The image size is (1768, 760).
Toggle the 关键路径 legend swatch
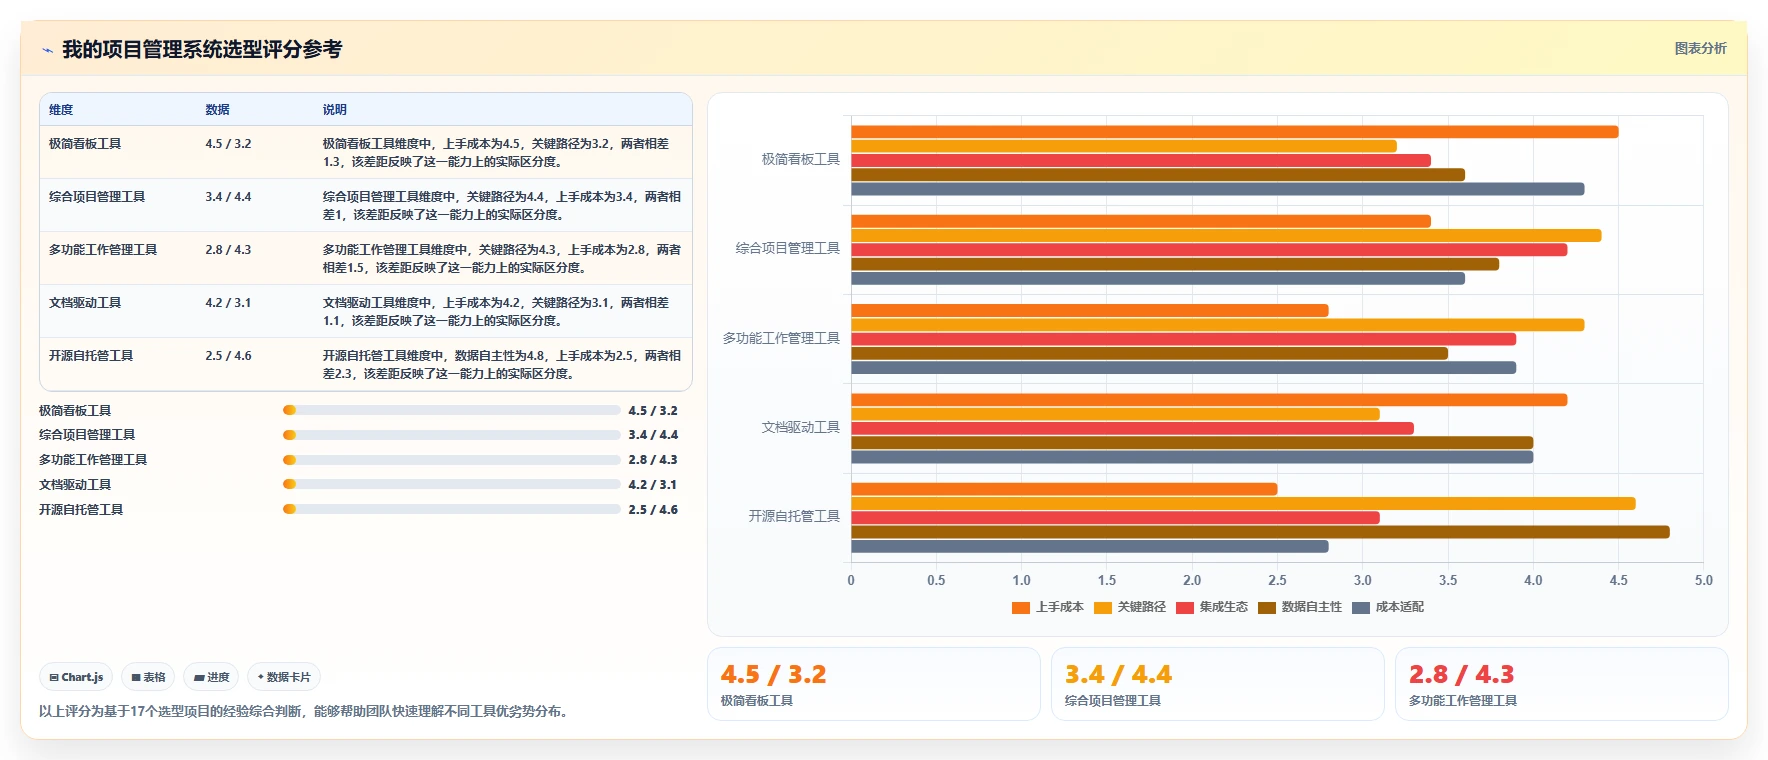click(x=1103, y=607)
